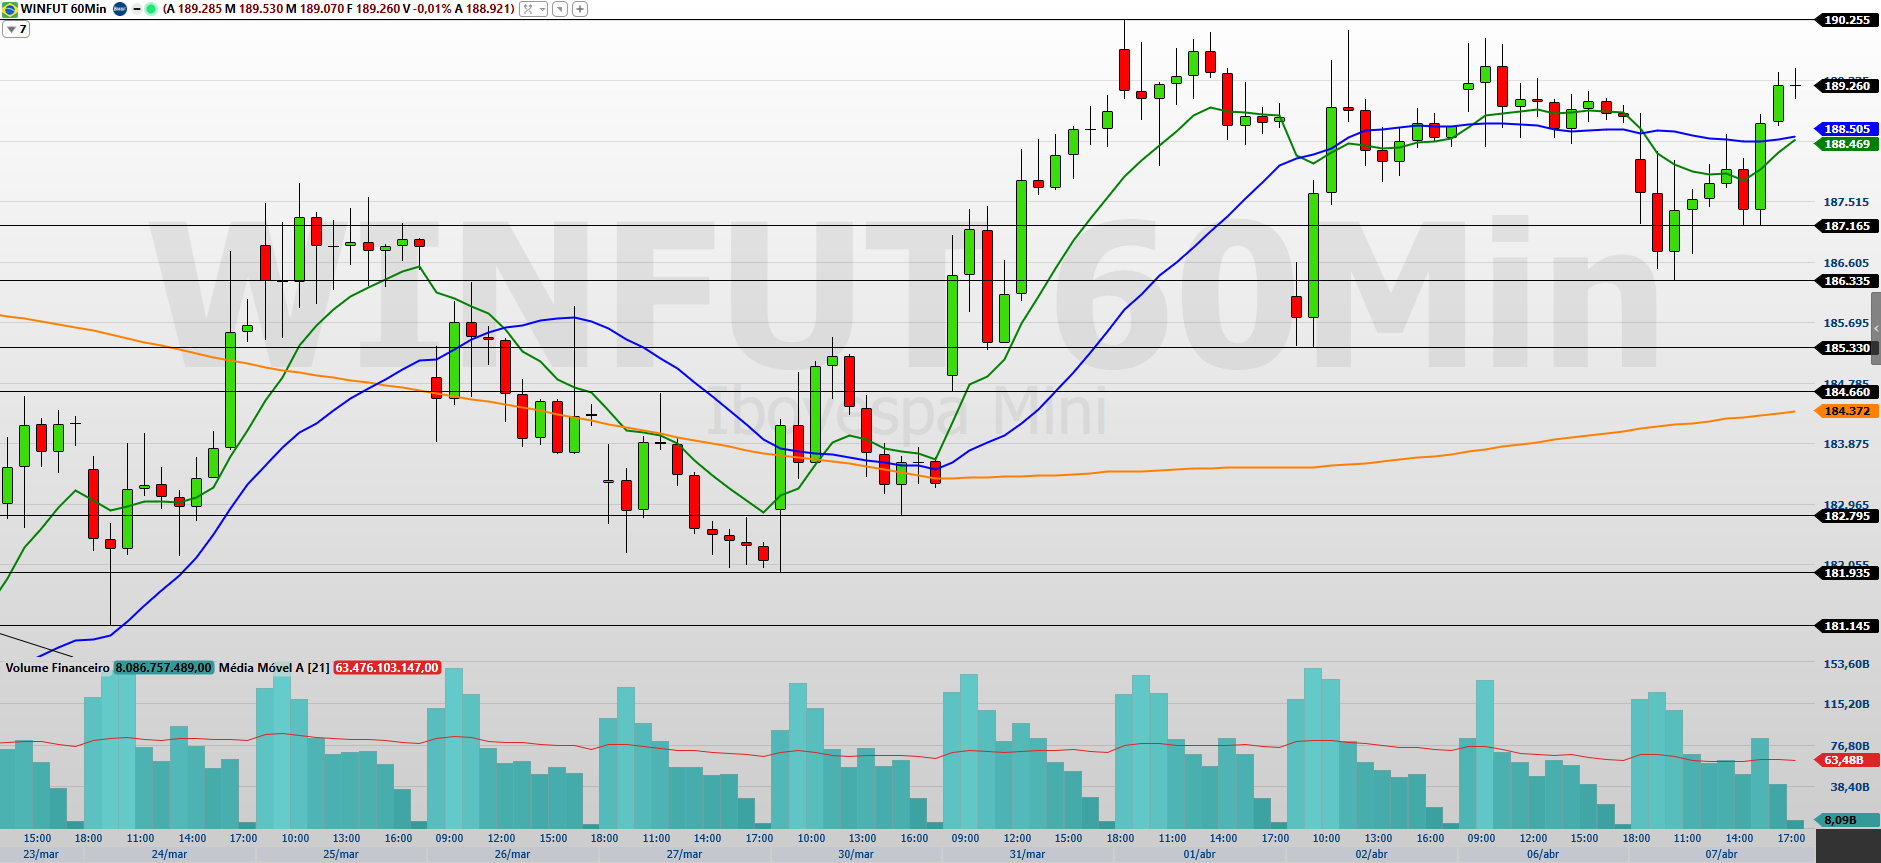Click the plus button to add chart
The width and height of the screenshot is (1881, 863).
click(x=580, y=9)
